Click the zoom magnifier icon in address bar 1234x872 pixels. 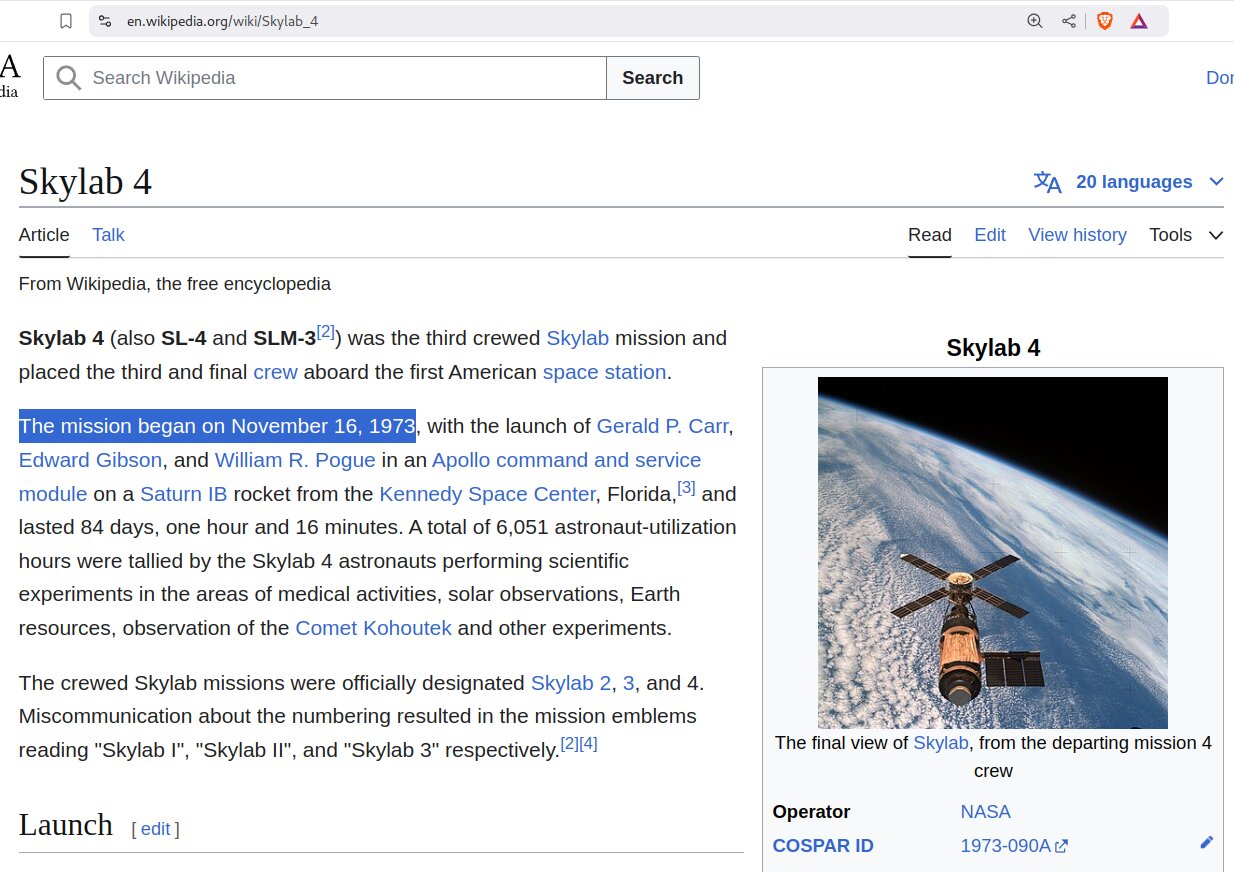point(1034,20)
